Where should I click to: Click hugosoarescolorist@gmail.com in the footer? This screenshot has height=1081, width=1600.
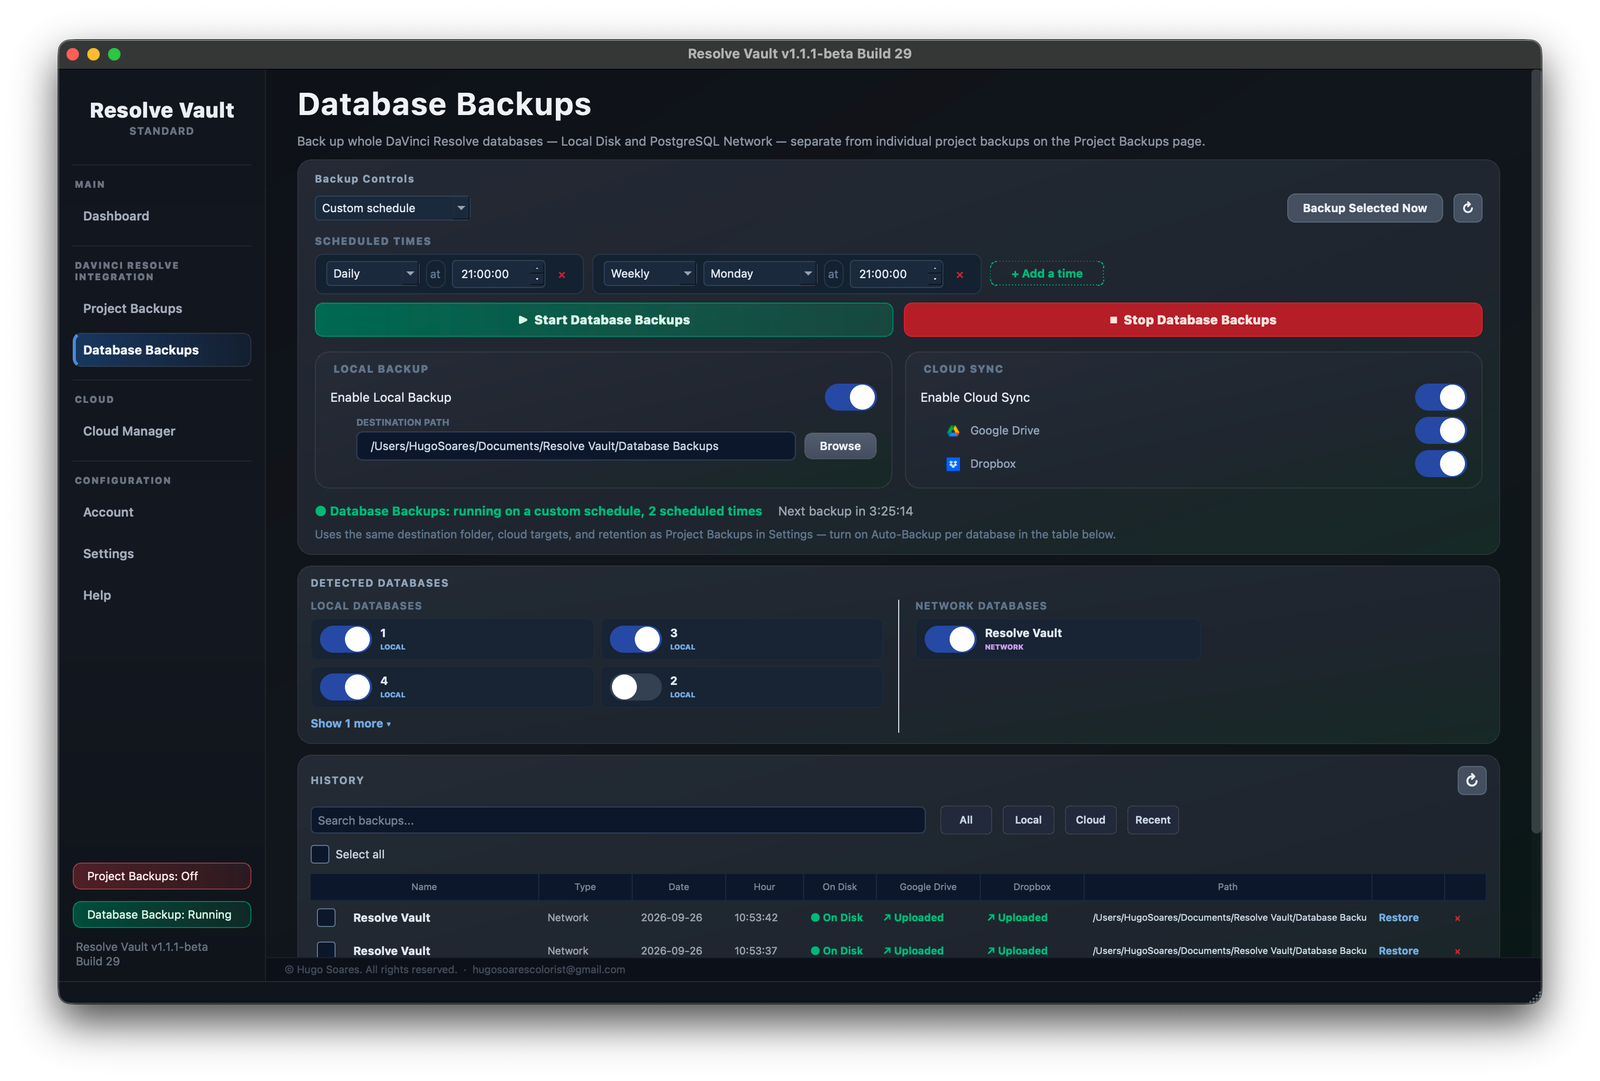(x=549, y=969)
